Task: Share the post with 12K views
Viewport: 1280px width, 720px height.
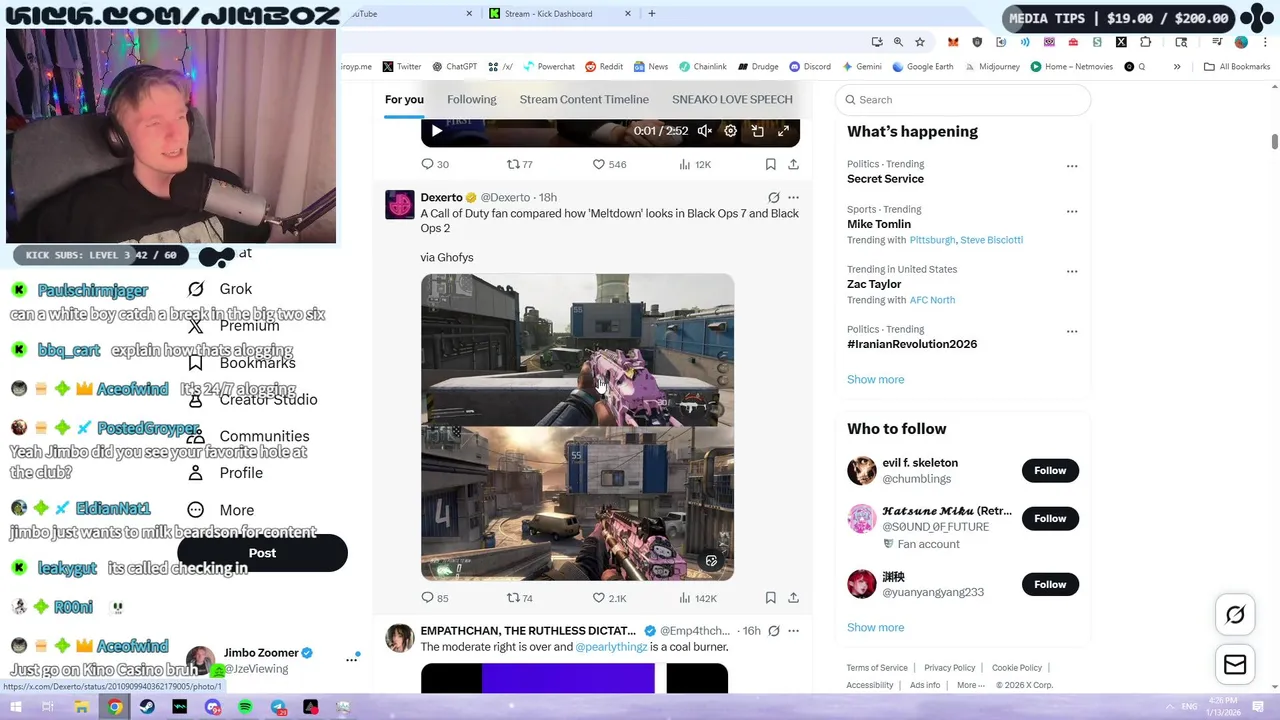Action: click(x=793, y=164)
